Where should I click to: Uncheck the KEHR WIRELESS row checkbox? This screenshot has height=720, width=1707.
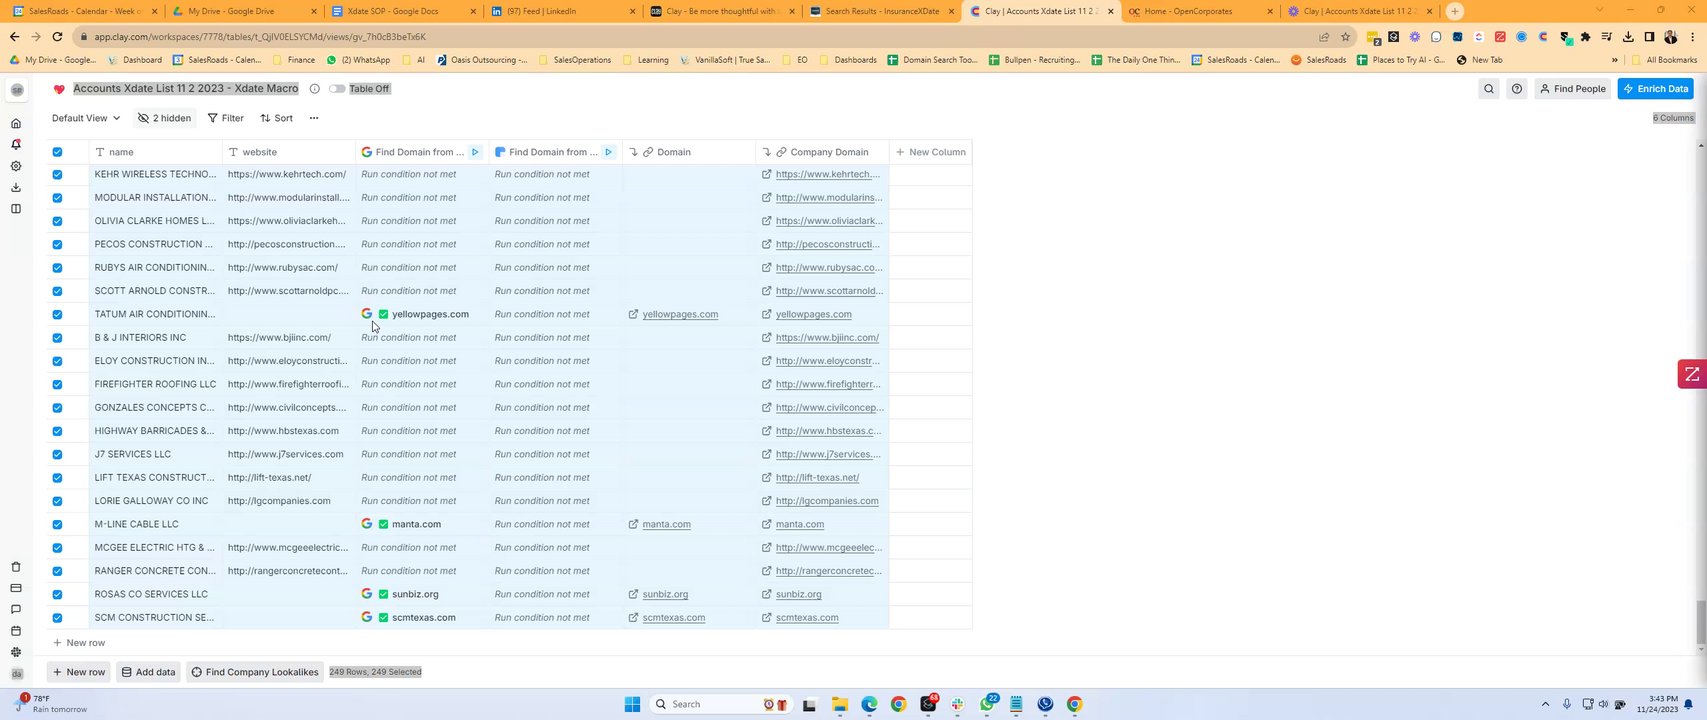(57, 174)
